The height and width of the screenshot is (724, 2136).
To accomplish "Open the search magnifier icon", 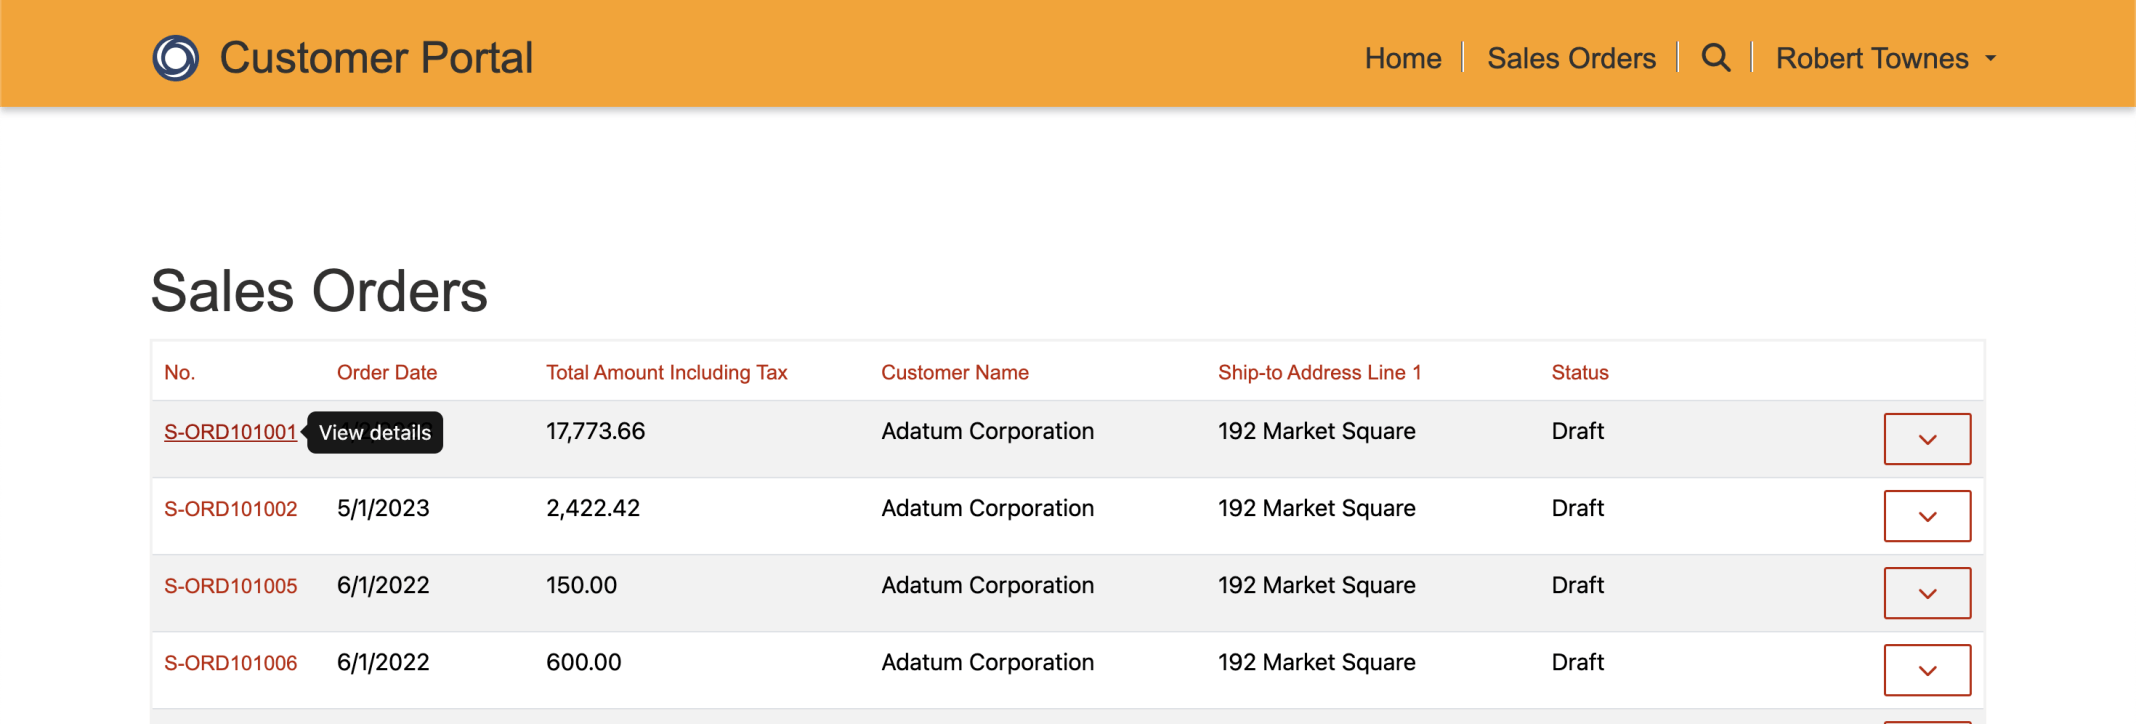I will tap(1716, 58).
